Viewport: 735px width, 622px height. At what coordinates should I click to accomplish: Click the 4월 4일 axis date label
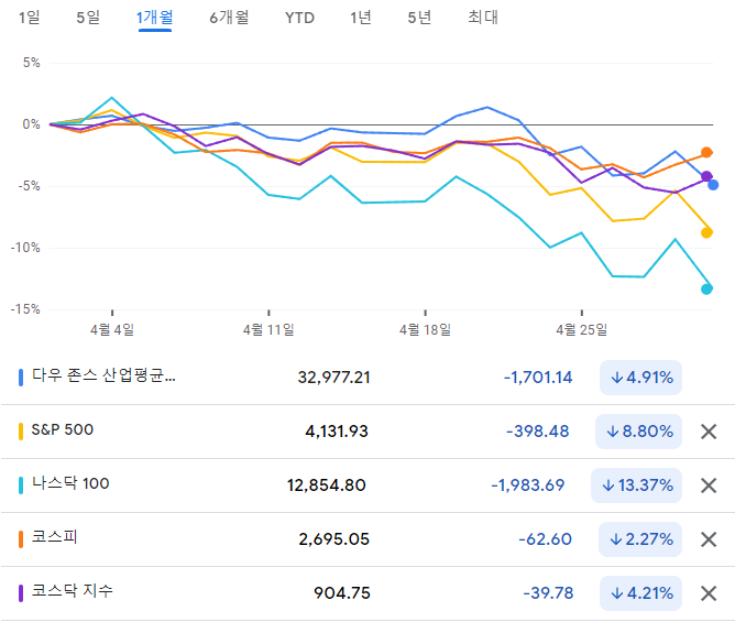(x=112, y=330)
